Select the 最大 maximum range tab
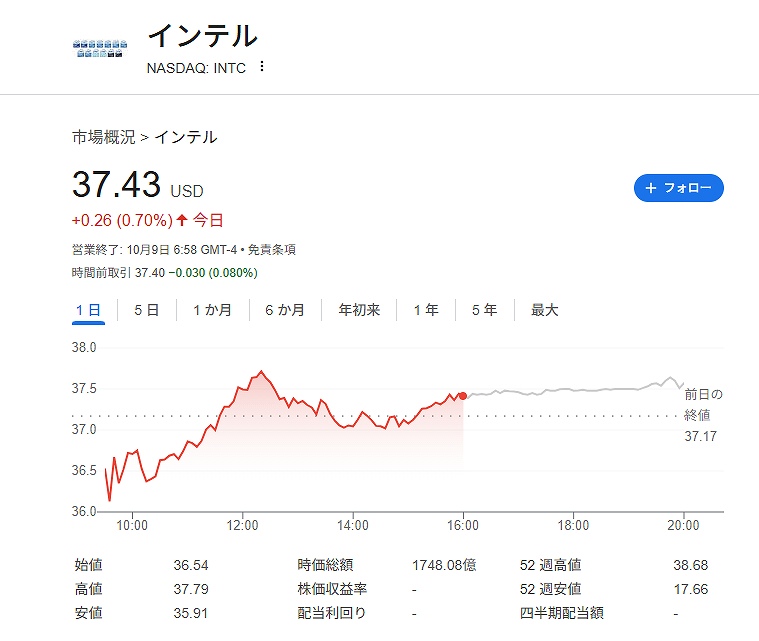 coord(545,310)
